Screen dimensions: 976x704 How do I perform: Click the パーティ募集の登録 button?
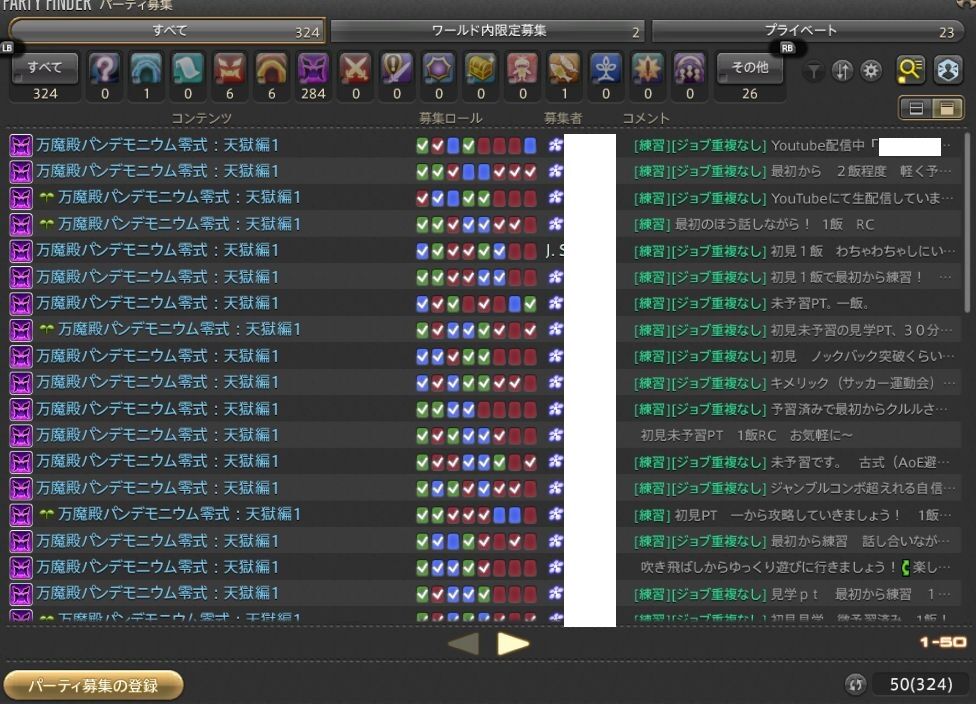93,685
